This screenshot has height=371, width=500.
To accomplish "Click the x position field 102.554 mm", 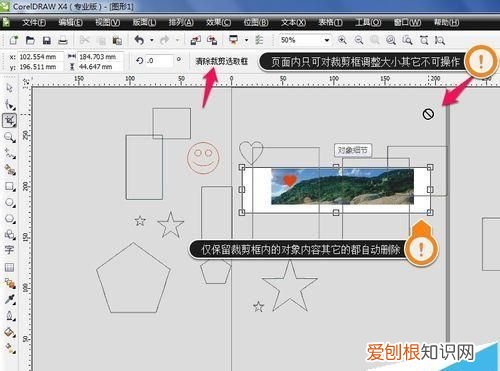I will click(x=40, y=57).
